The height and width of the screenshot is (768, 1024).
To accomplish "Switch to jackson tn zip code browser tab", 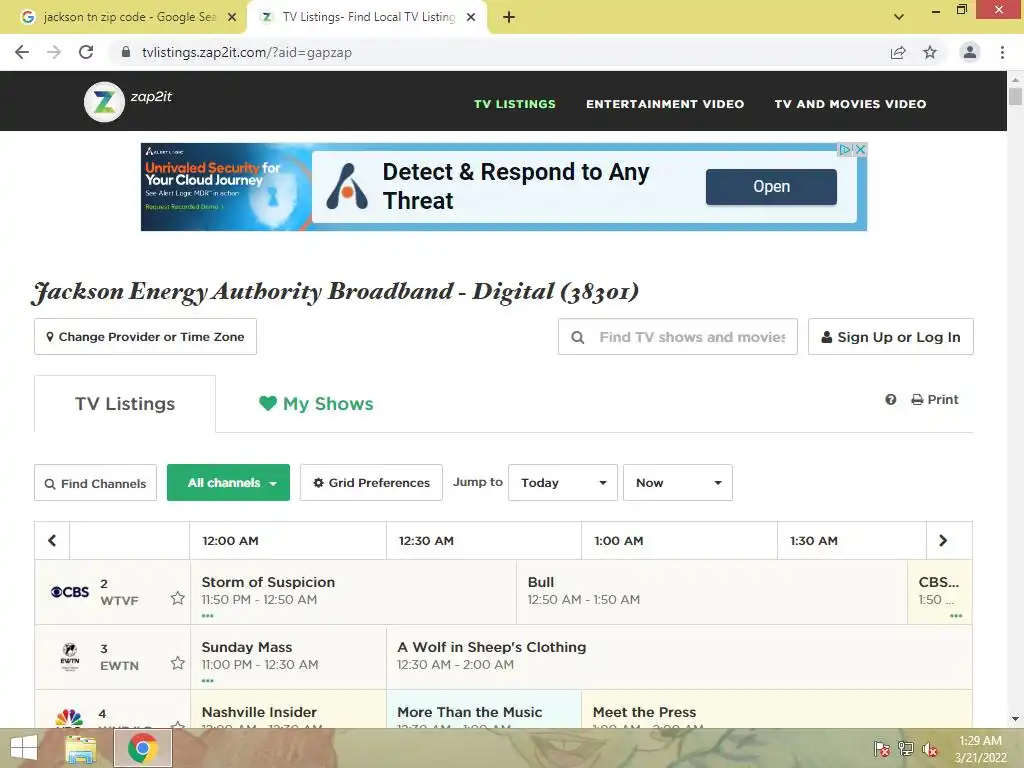I will [x=128, y=17].
